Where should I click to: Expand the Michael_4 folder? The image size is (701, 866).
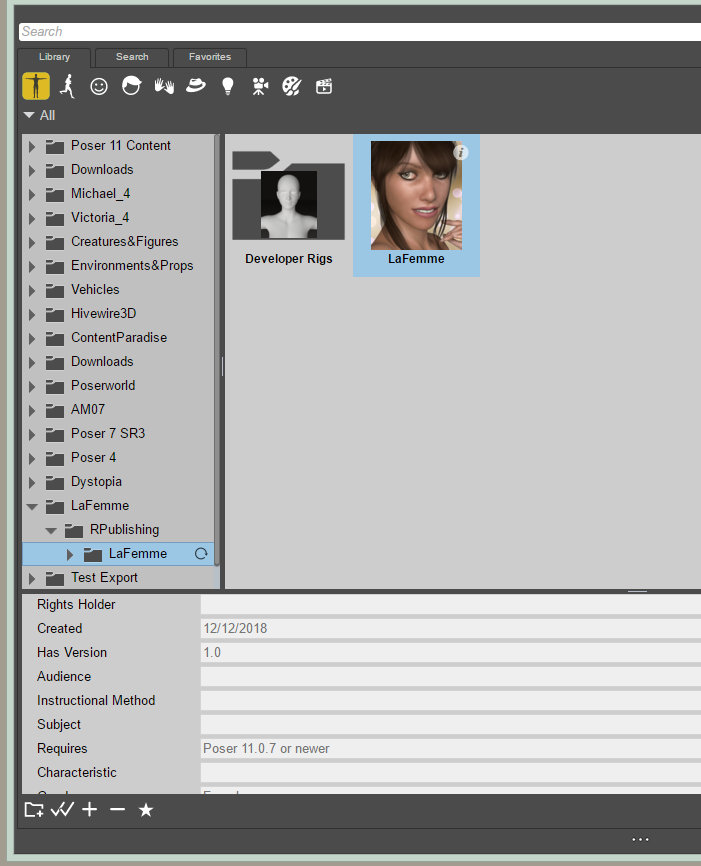click(x=32, y=194)
